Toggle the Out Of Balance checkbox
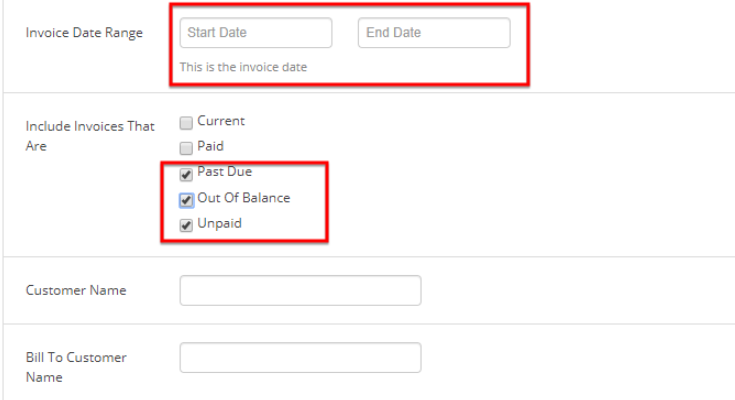The image size is (735, 400). pyautogui.click(x=186, y=199)
